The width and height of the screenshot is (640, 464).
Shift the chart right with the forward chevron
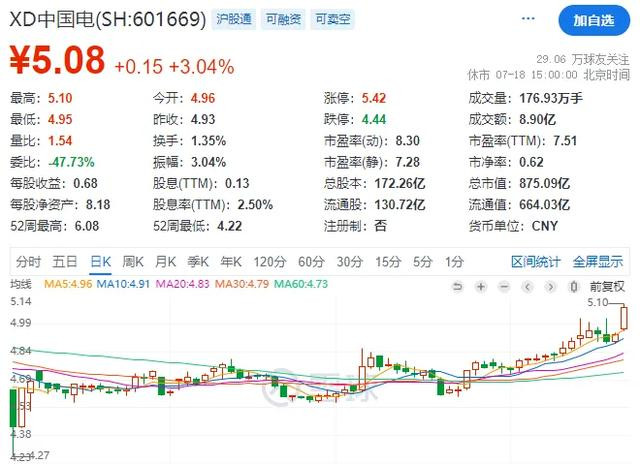tap(551, 287)
